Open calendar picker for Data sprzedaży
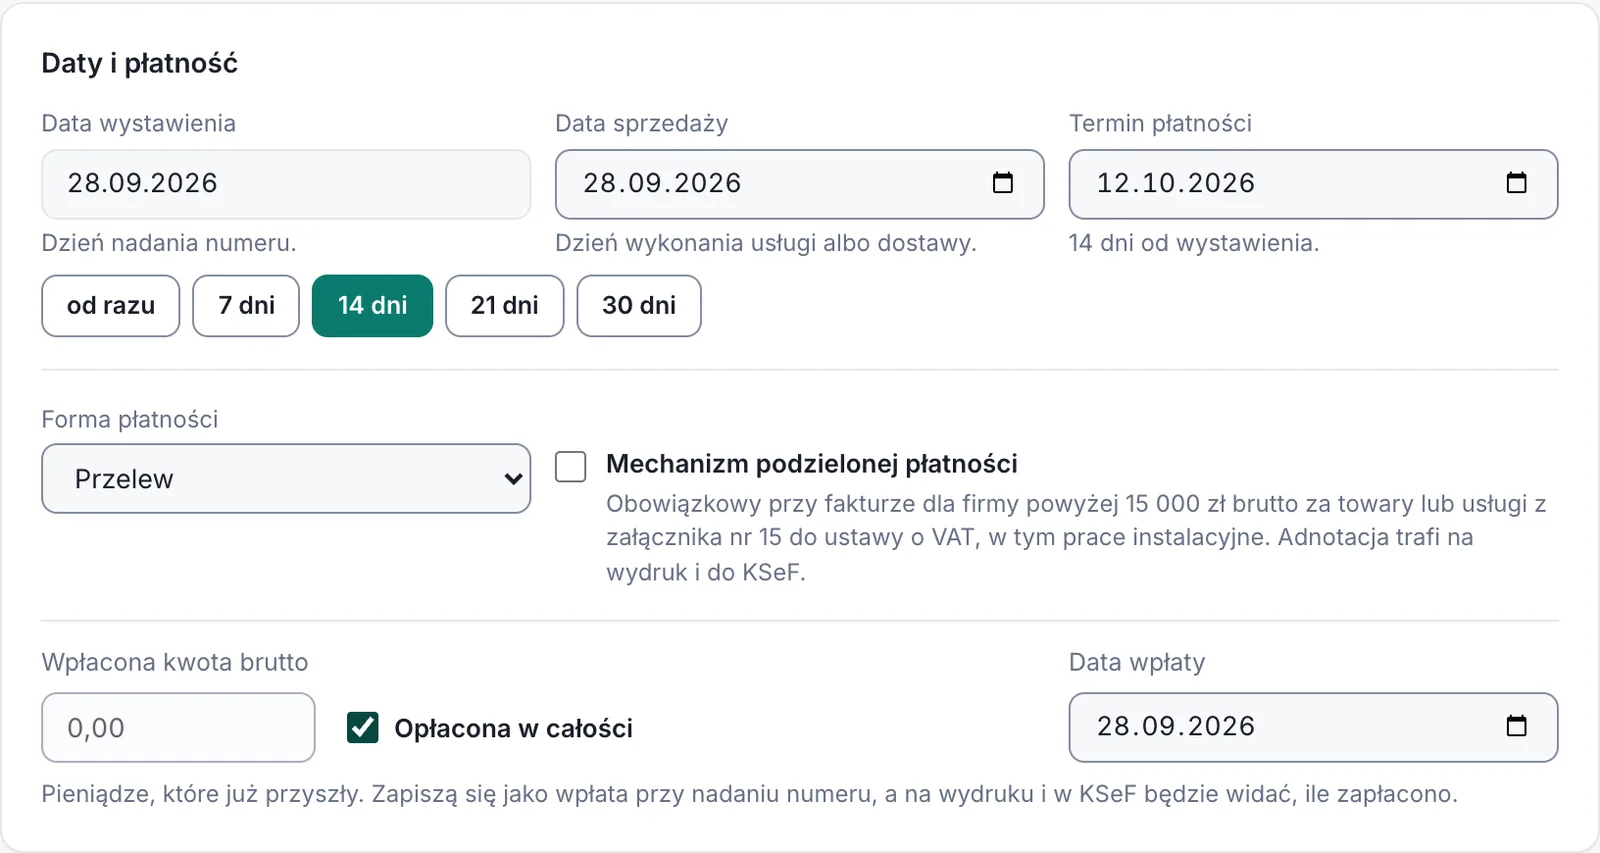The height and width of the screenshot is (853, 1600). 1002,183
